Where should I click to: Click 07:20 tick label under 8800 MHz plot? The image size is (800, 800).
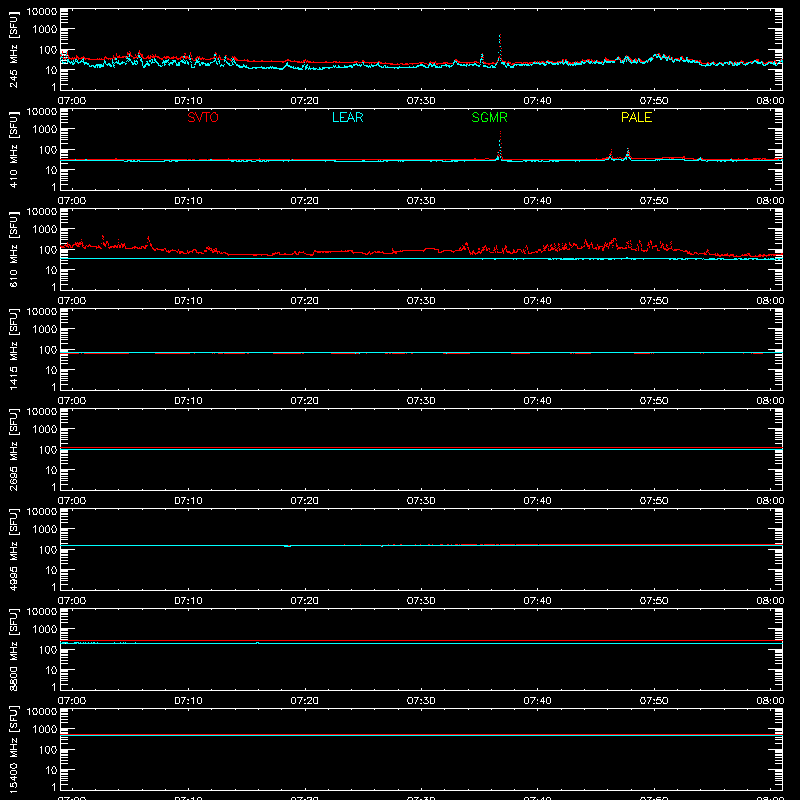tap(305, 701)
